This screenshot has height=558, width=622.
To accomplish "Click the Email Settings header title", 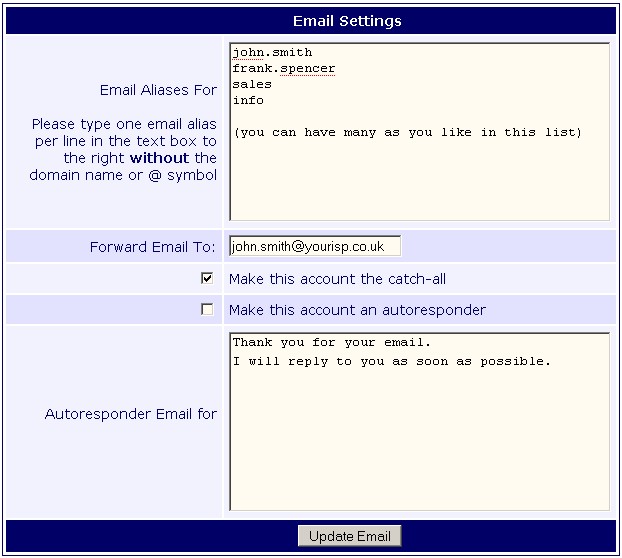I will click(347, 21).
